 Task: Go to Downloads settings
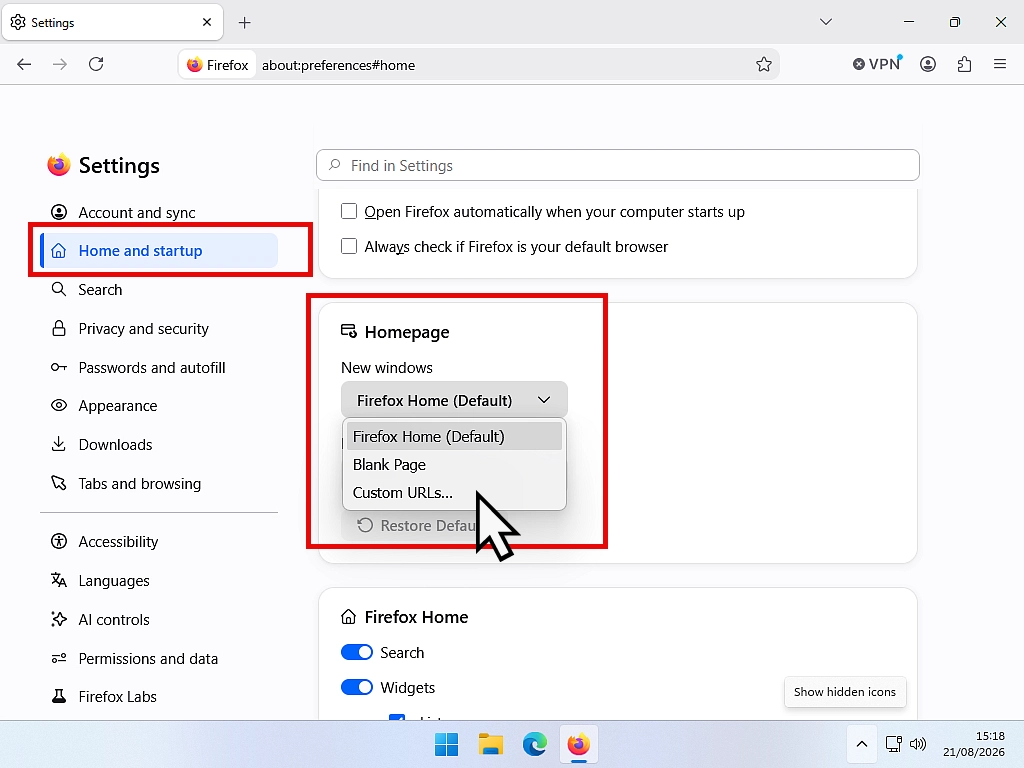point(159,445)
